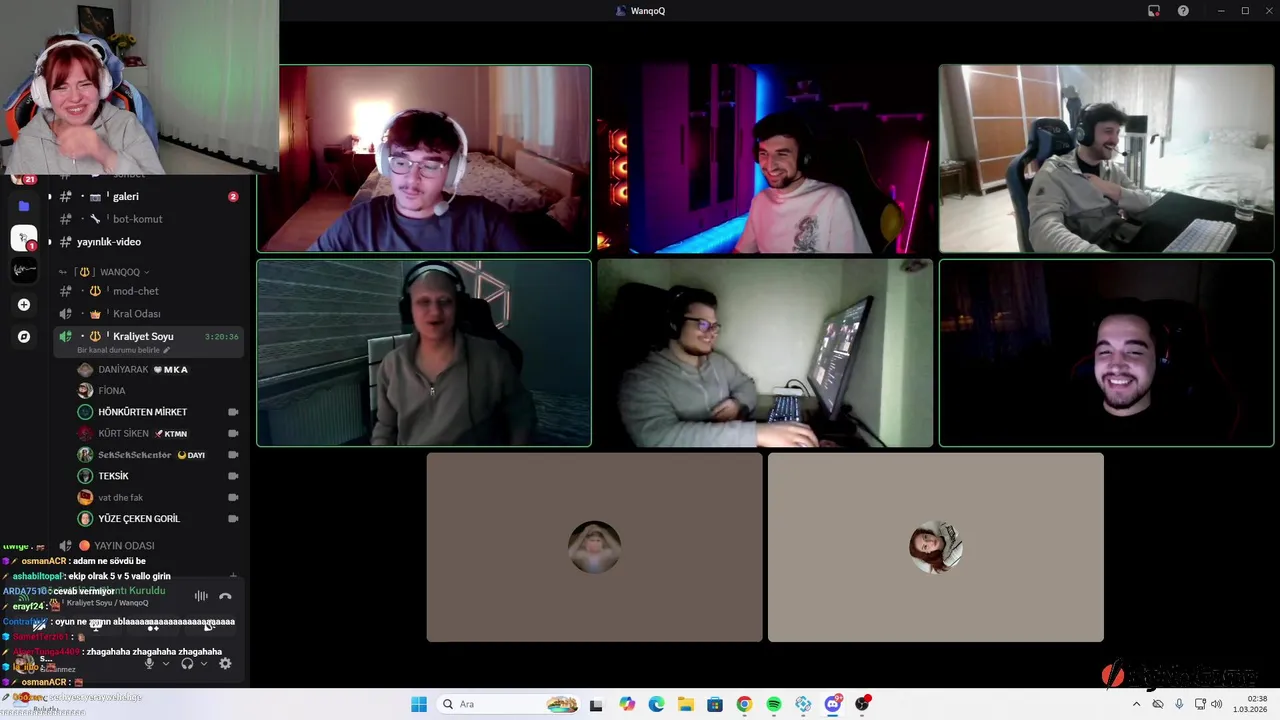
Task: Disconnect from voice with hang-up icon
Action: (x=225, y=596)
